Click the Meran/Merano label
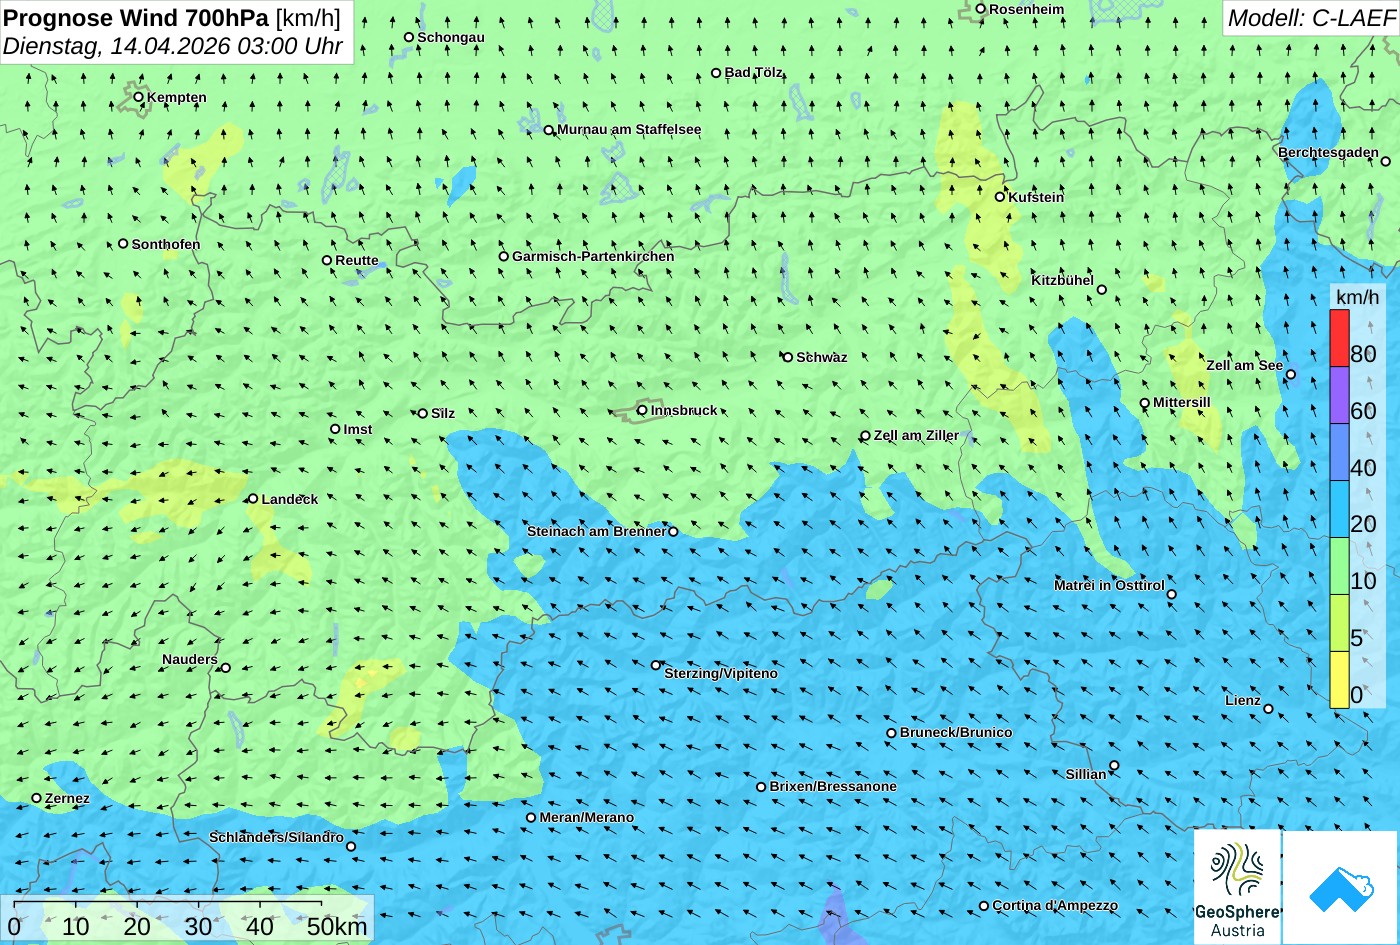This screenshot has height=945, width=1400. pyautogui.click(x=587, y=817)
